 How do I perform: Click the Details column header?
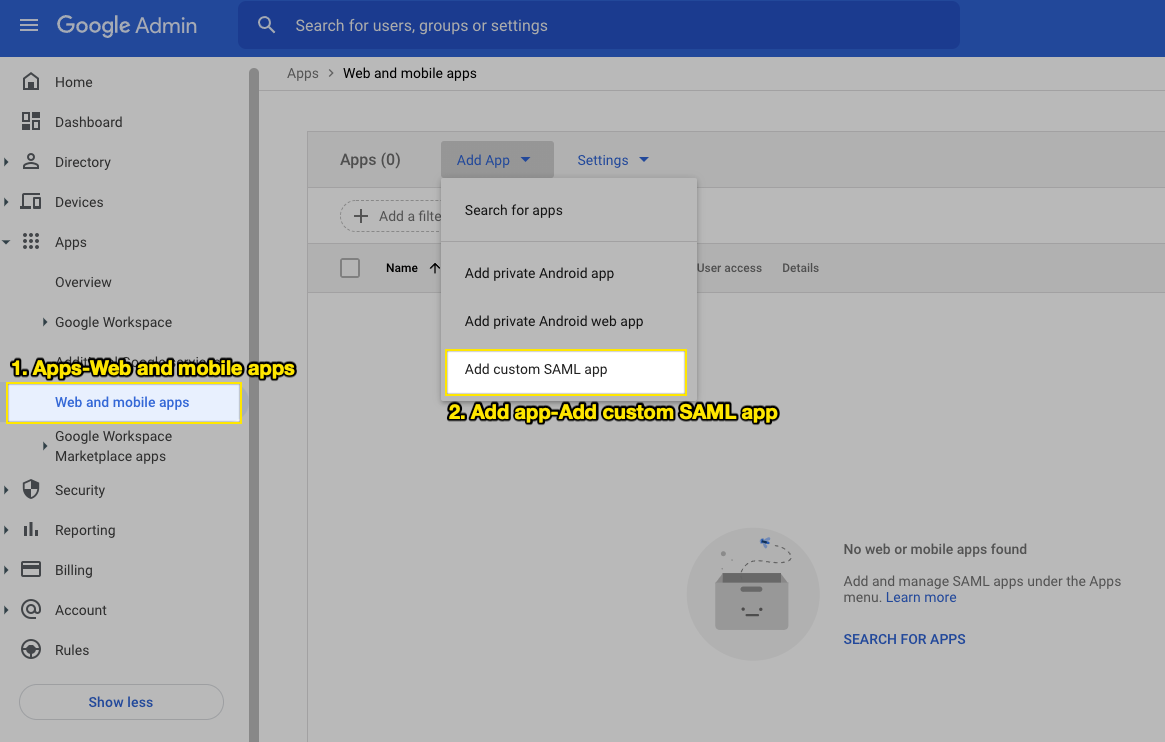(800, 268)
